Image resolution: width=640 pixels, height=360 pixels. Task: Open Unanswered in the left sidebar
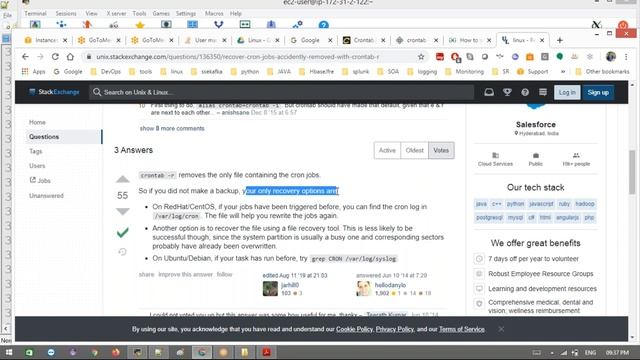point(46,196)
